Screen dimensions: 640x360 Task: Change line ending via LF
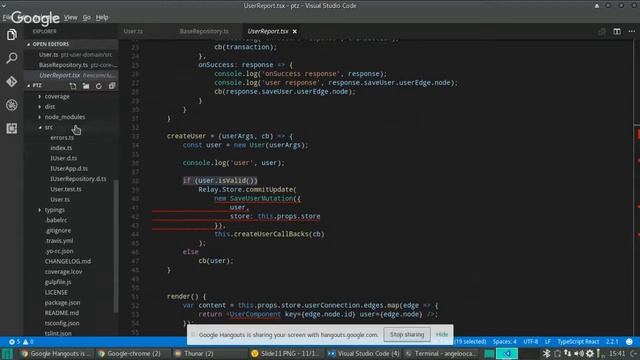coord(548,342)
